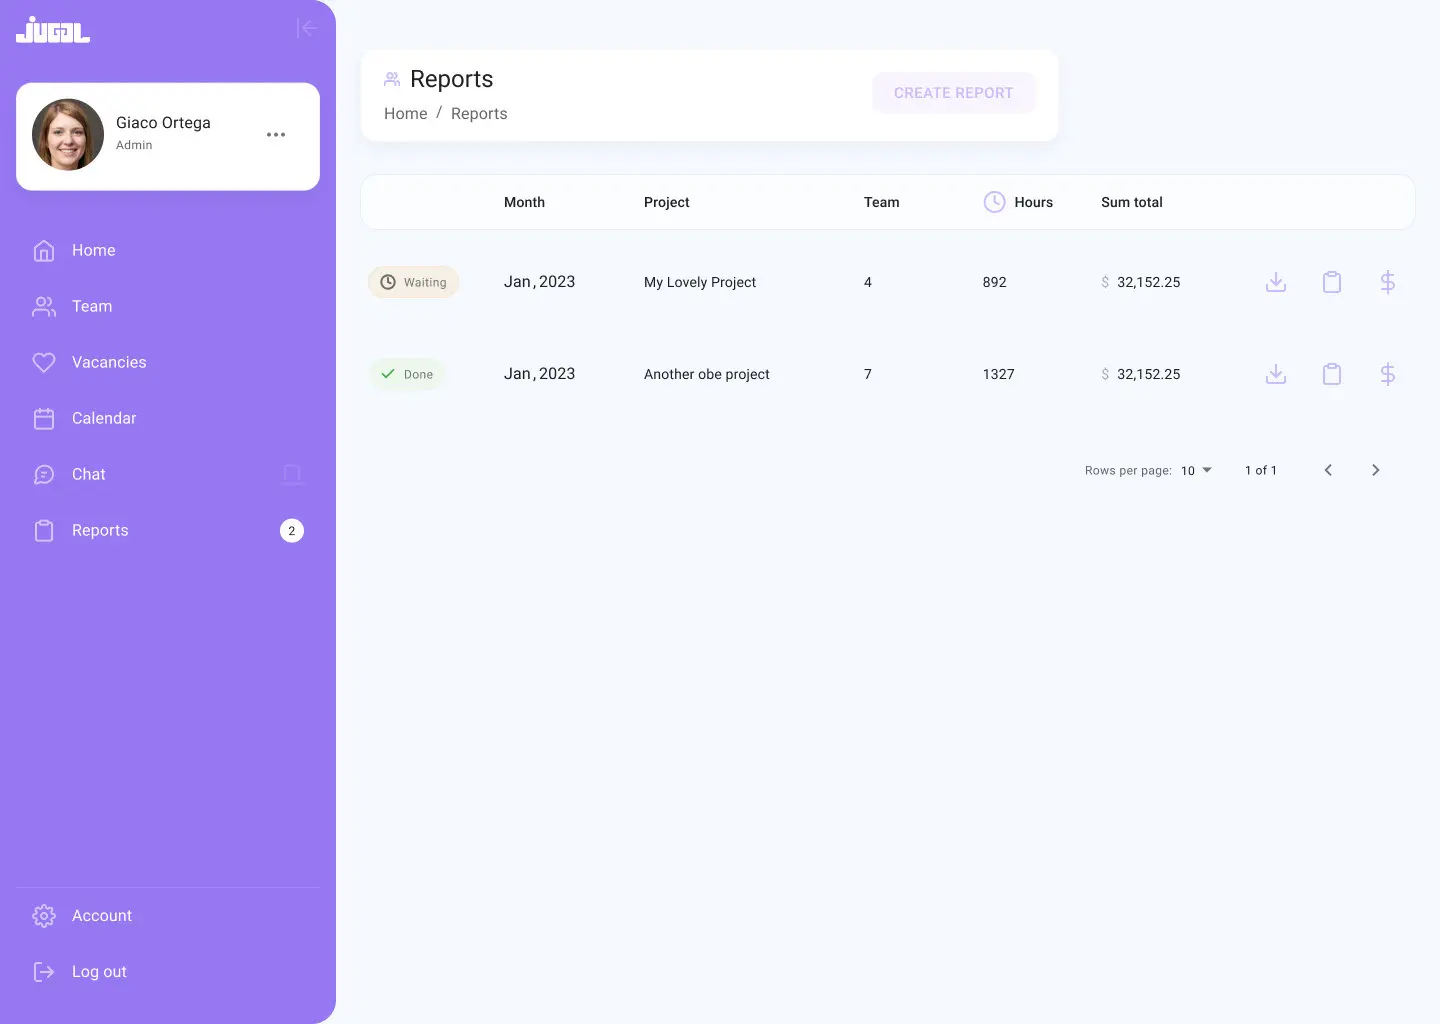Go to the previous page of reports

1328,470
